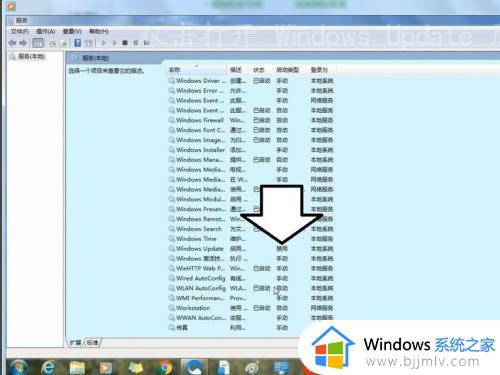The width and height of the screenshot is (500, 375).
Task: Open the paint palette app on taskbar
Action: tap(252, 368)
